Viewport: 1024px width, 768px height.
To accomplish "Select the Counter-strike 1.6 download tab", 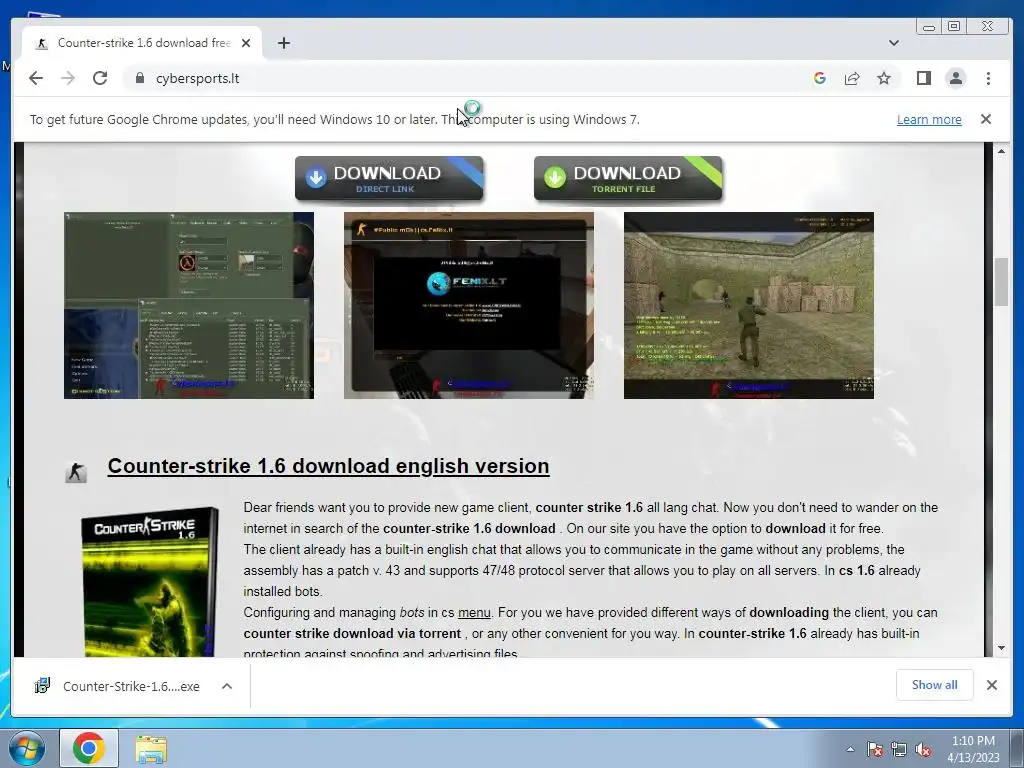I will tap(142, 43).
